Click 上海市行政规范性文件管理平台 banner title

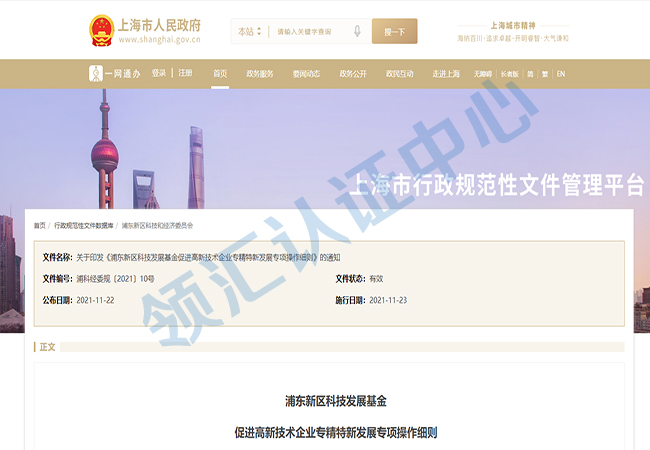(x=497, y=184)
